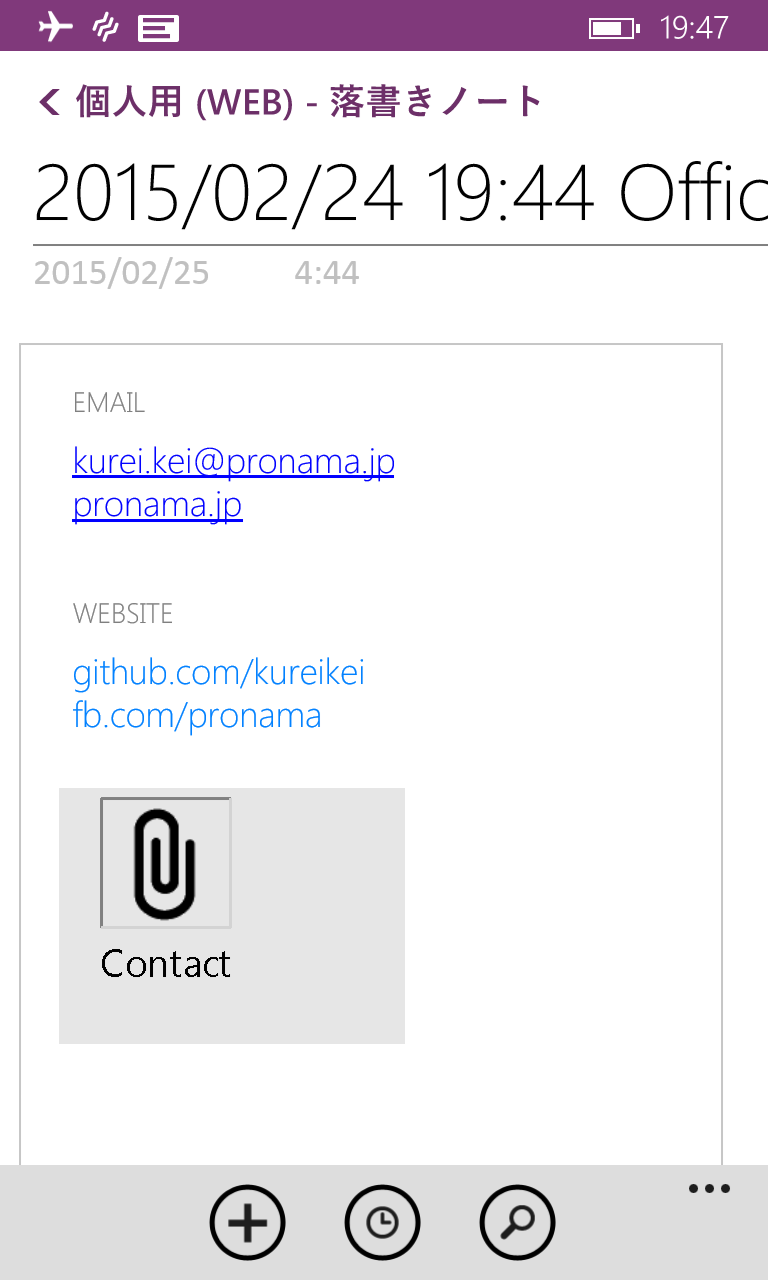
Task: Tap the status bar clock showing 19:47
Action: coord(694,27)
